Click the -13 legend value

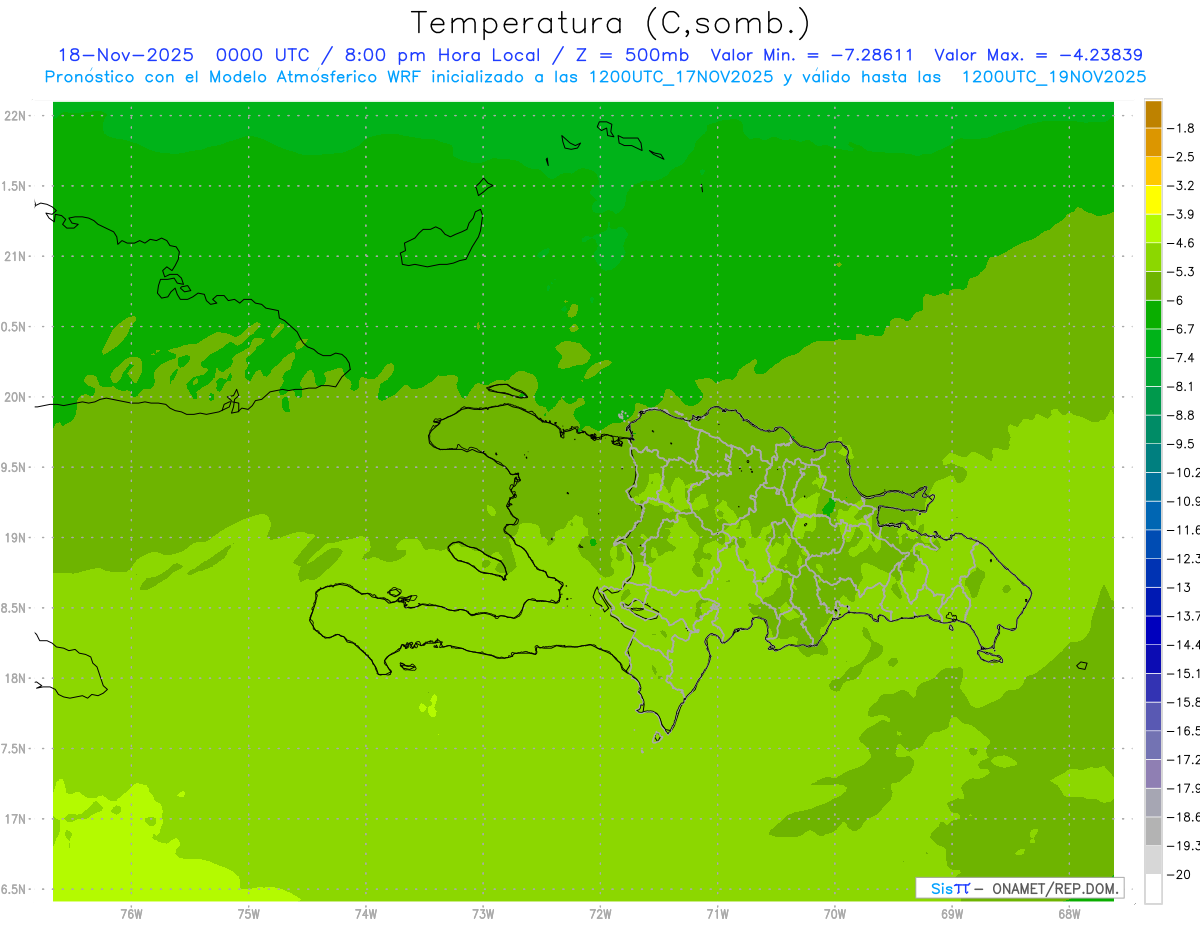click(1178, 587)
